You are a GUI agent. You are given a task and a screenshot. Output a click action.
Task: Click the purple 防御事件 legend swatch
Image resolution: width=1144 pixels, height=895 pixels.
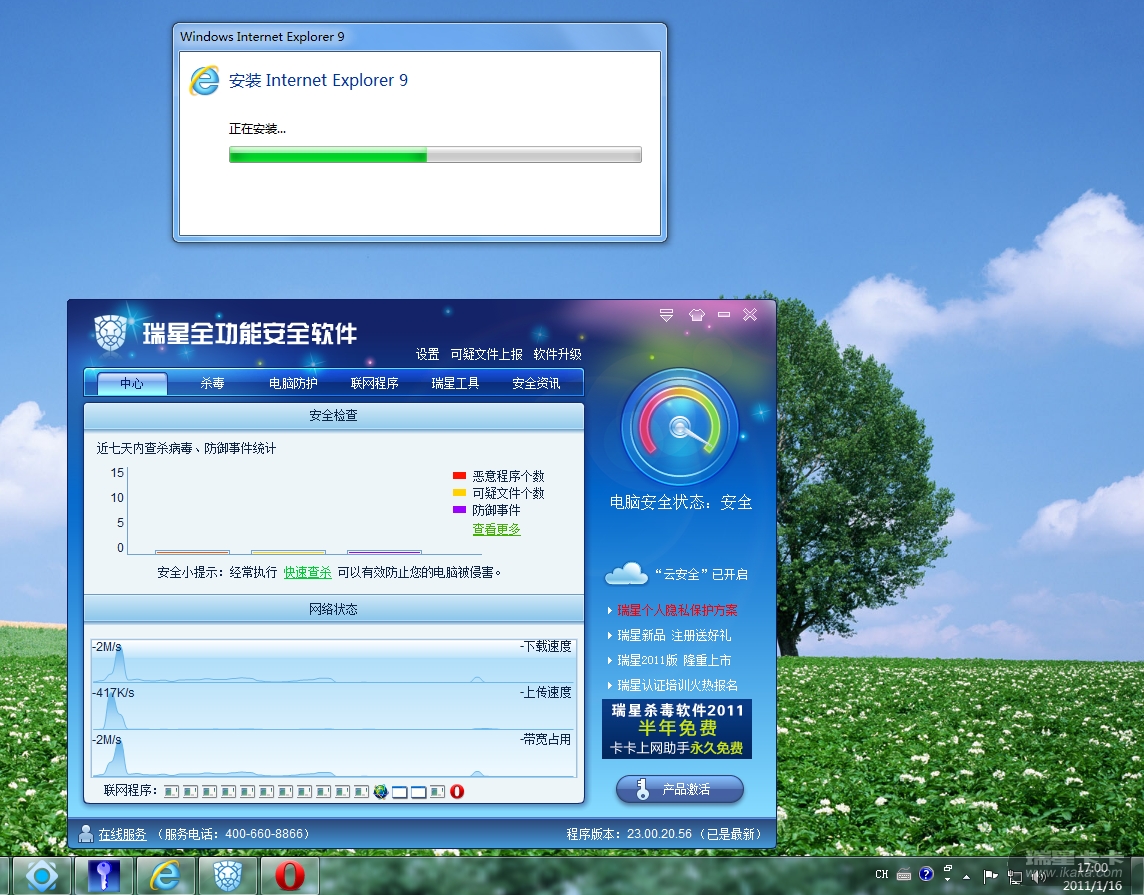tap(460, 510)
